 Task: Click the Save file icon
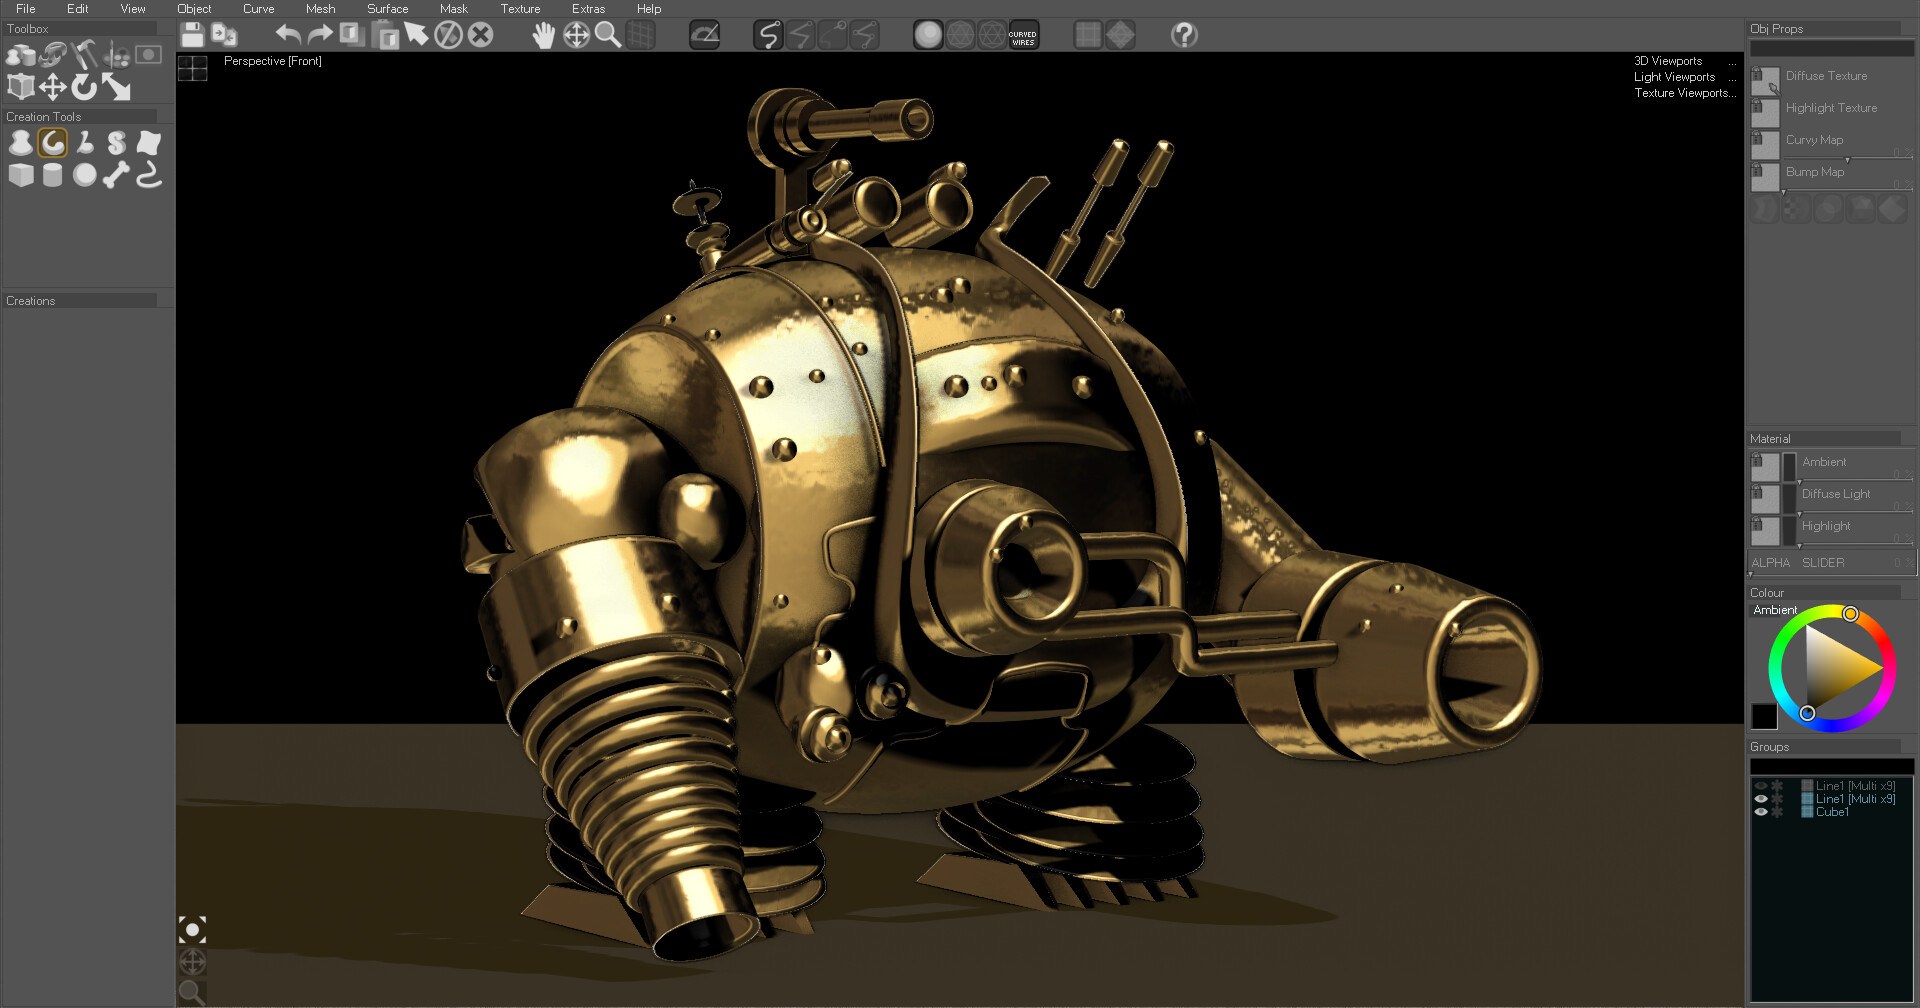pos(192,34)
